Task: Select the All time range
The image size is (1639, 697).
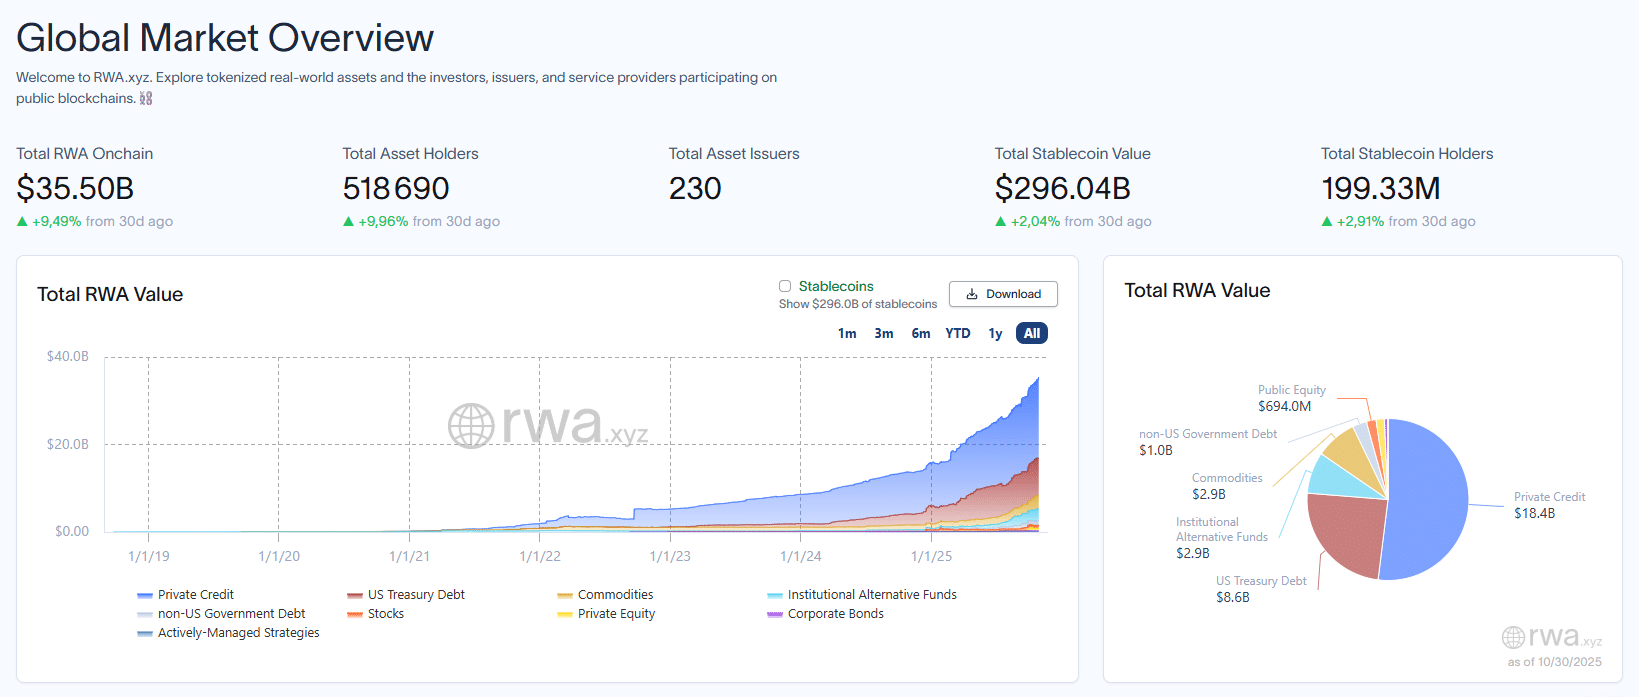Action: [1031, 334]
